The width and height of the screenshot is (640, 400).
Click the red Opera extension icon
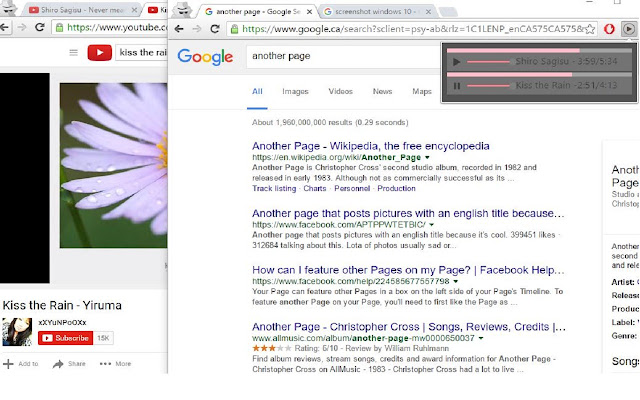click(x=609, y=29)
